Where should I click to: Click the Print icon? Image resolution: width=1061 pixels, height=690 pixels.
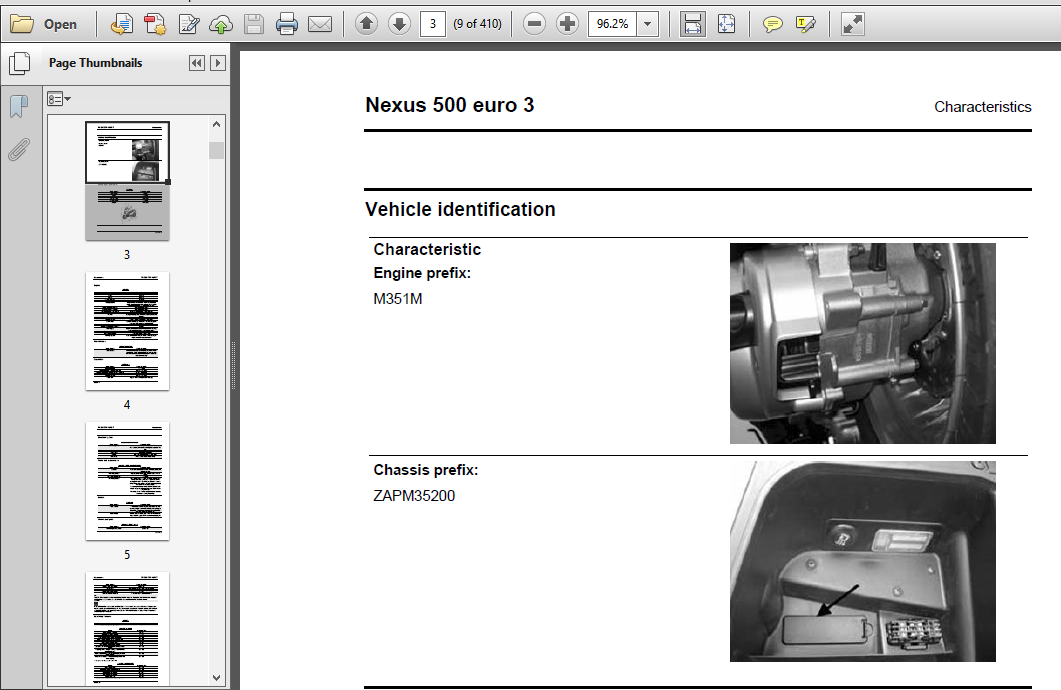coord(287,24)
